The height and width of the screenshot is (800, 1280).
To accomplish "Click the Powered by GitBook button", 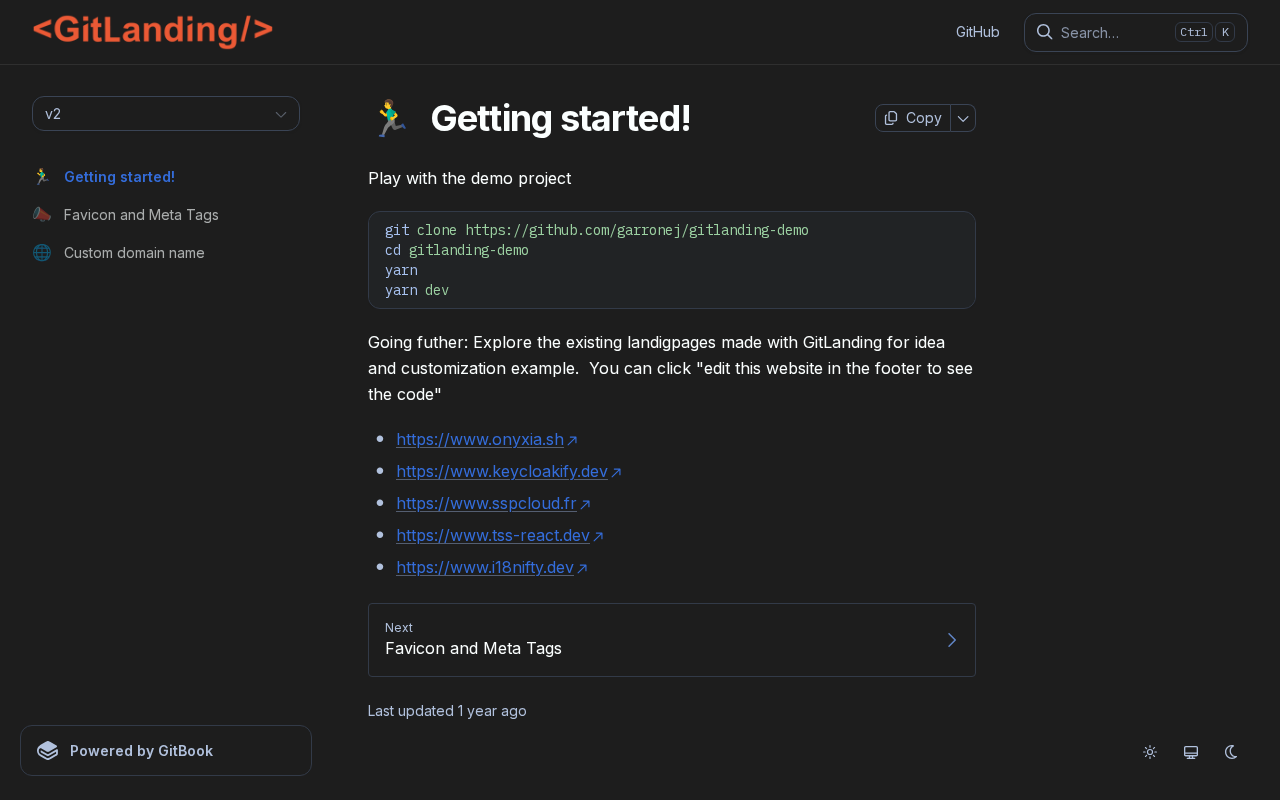I will tap(166, 751).
